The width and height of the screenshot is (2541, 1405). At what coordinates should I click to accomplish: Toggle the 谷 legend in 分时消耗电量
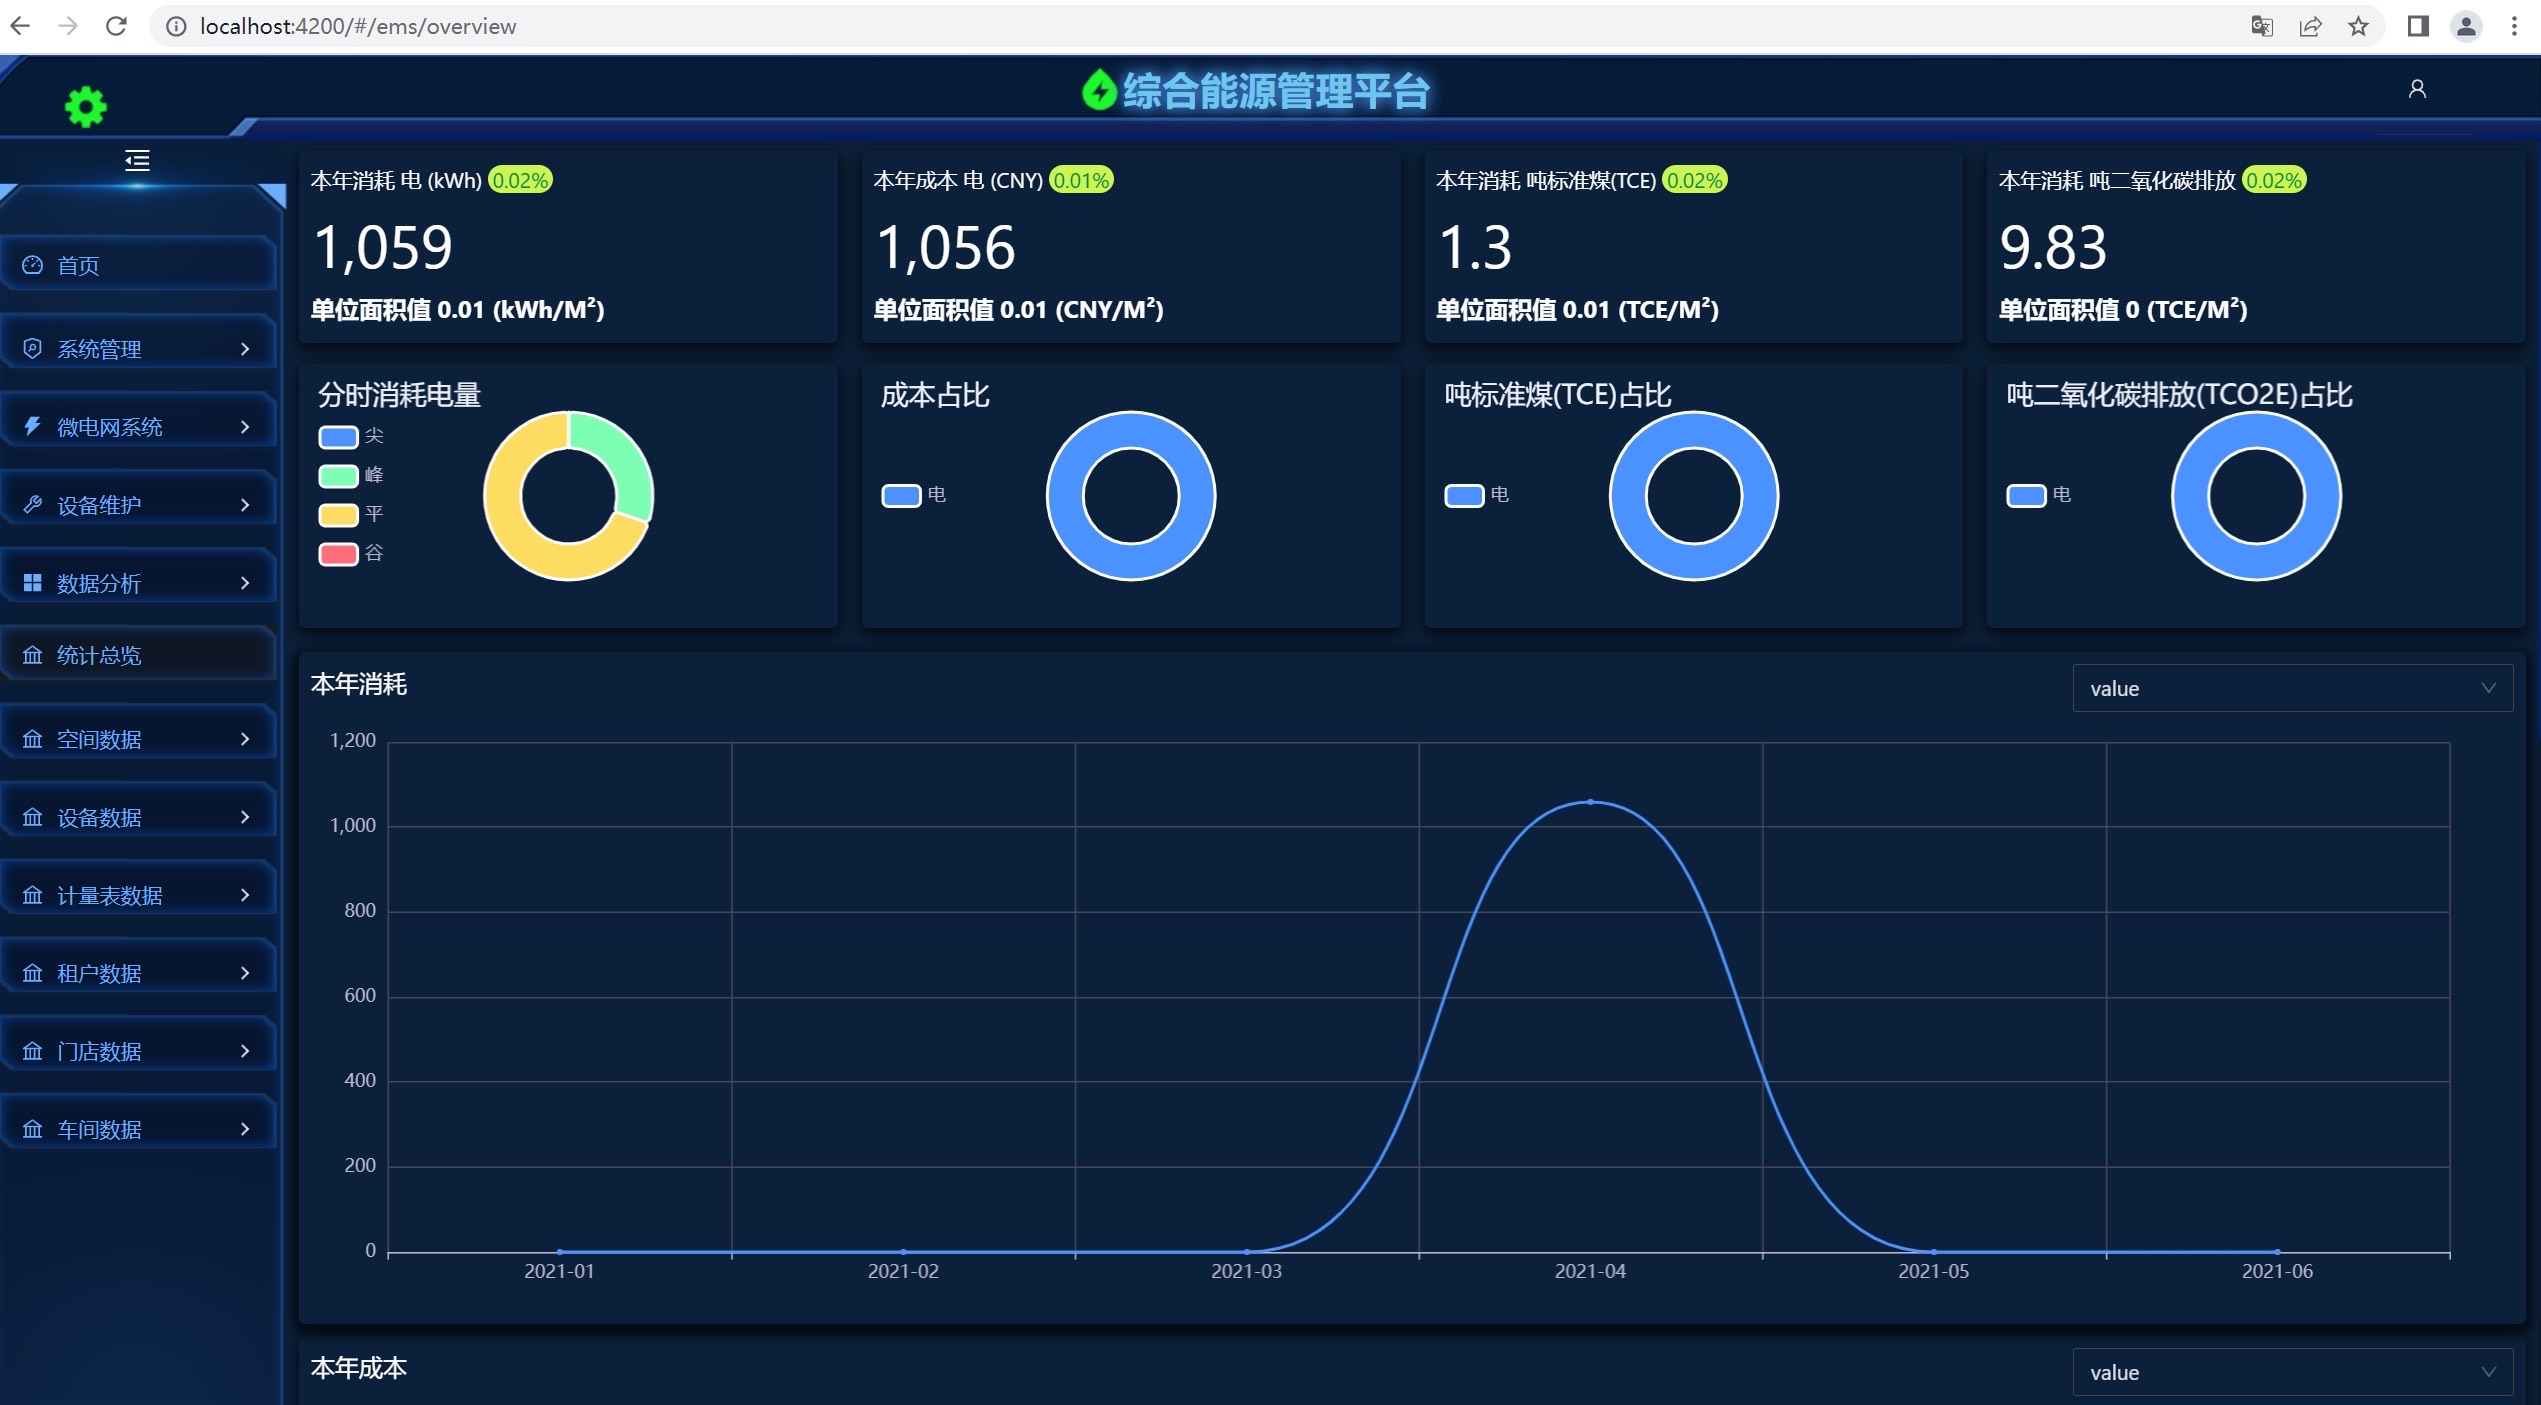tap(351, 553)
